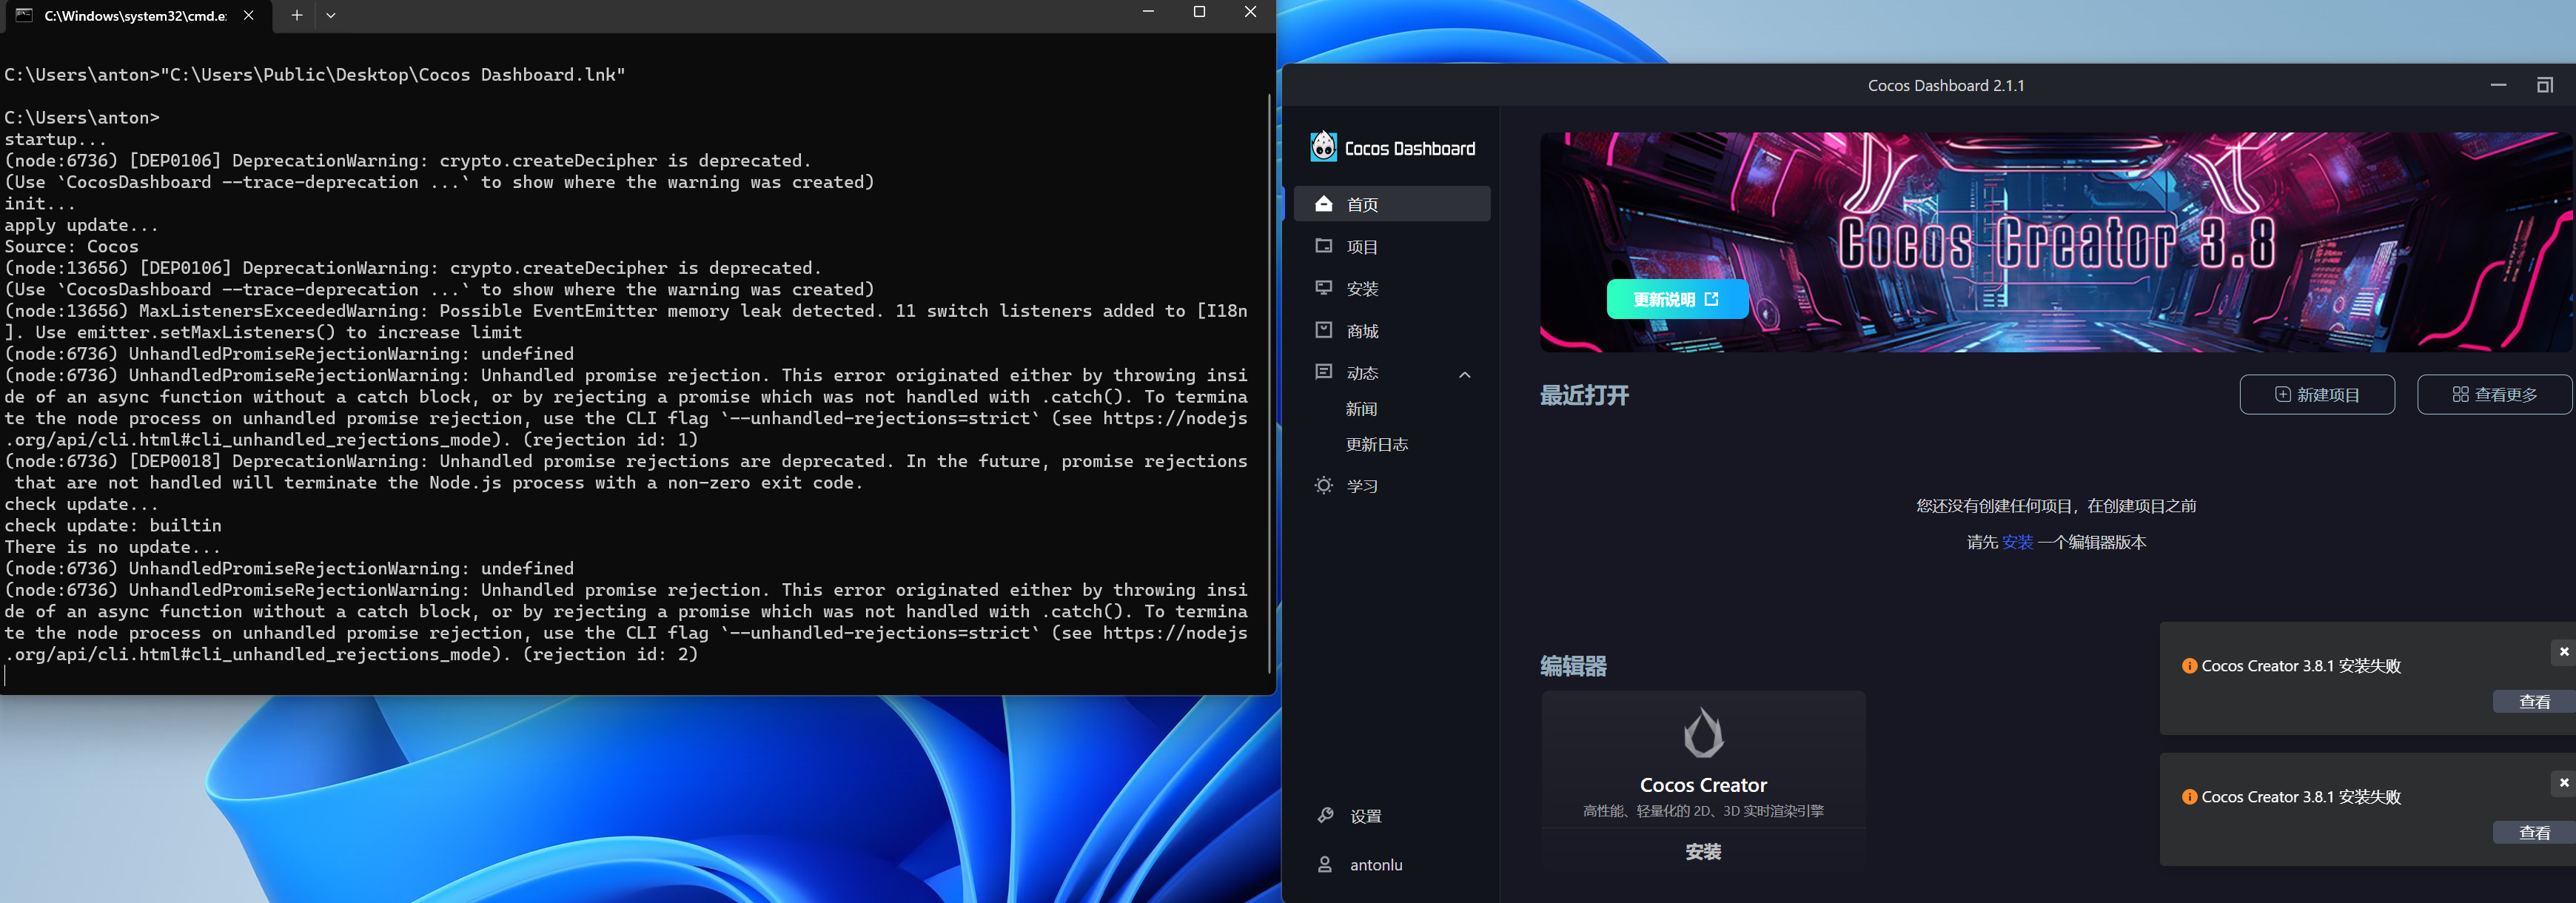Select the 更新日志 changelog submenu item
Screen dimensions: 2576x903
pyautogui.click(x=1376, y=444)
